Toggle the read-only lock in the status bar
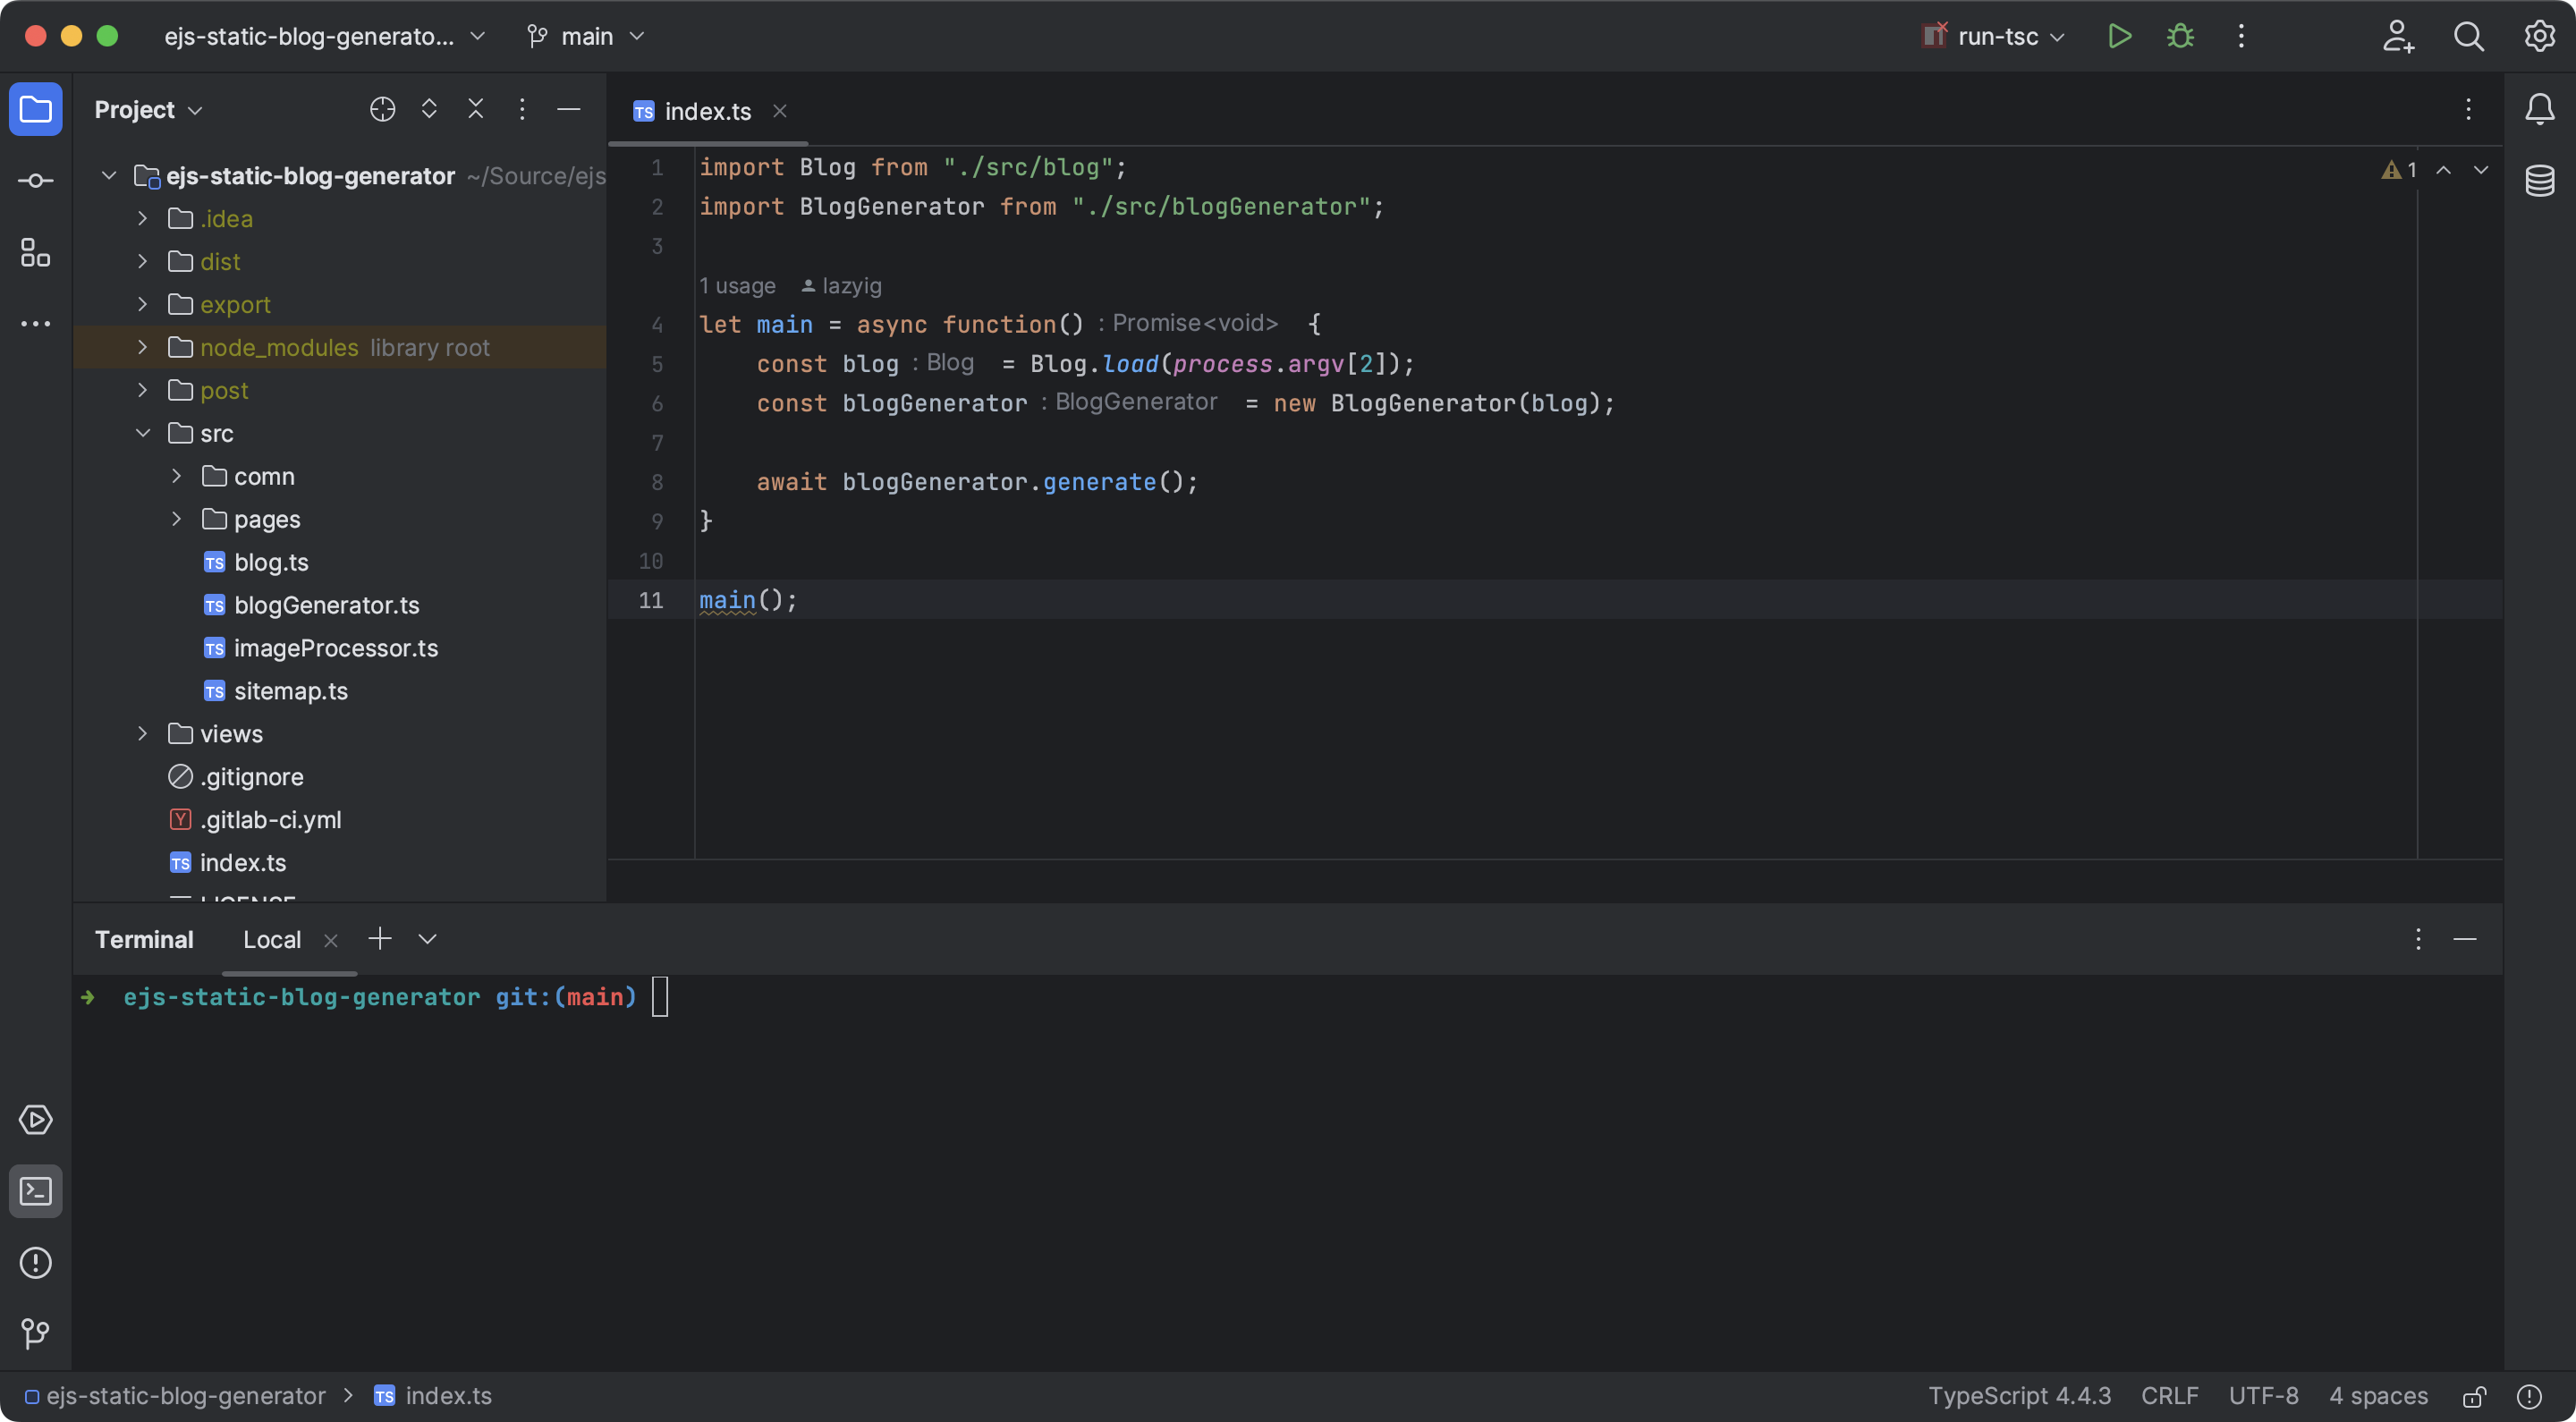2576x1422 pixels. point(2474,1396)
